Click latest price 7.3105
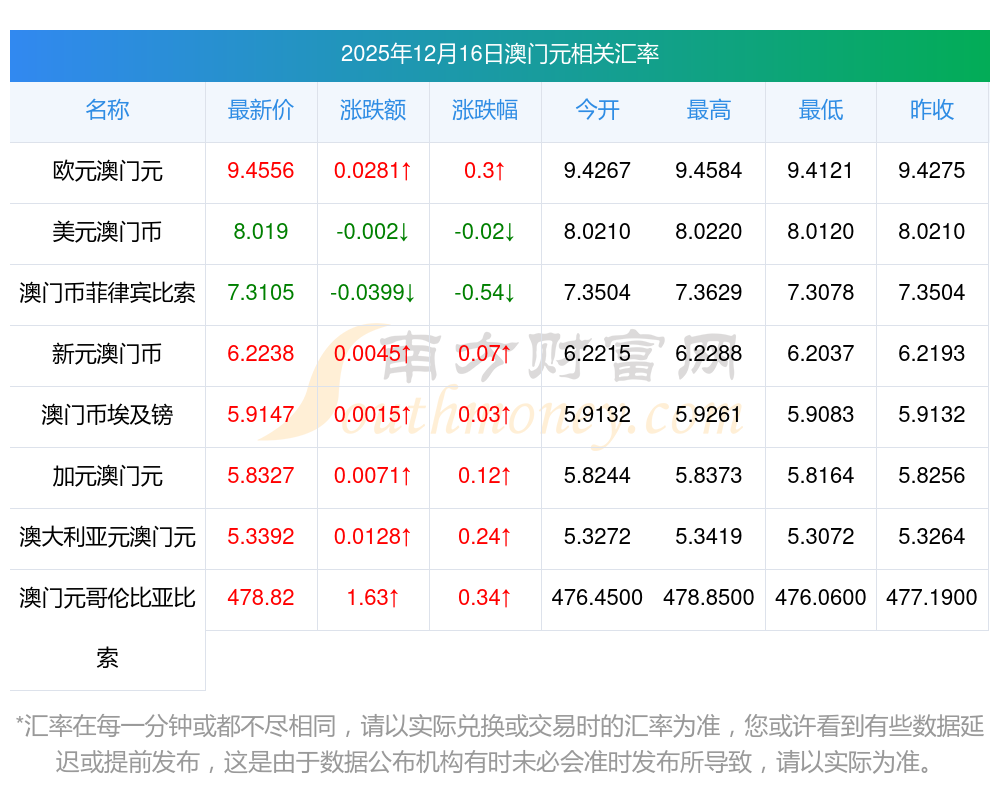This screenshot has height=793, width=1000. [261, 292]
